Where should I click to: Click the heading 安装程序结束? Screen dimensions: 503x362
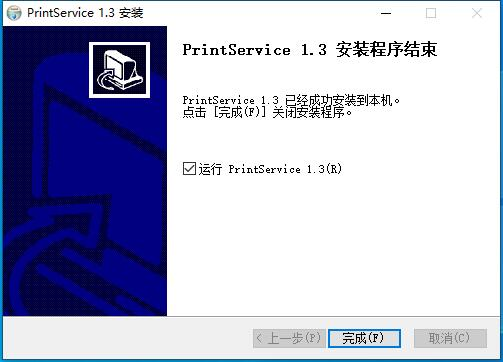coord(386,50)
